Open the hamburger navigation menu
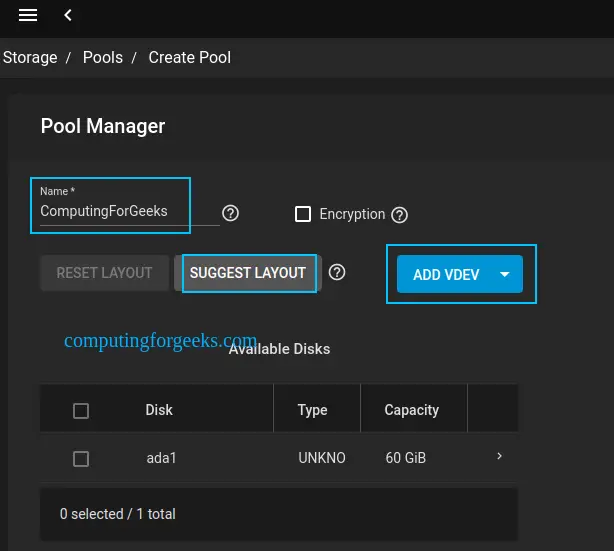Screen dimensions: 614x551 click(x=28, y=15)
